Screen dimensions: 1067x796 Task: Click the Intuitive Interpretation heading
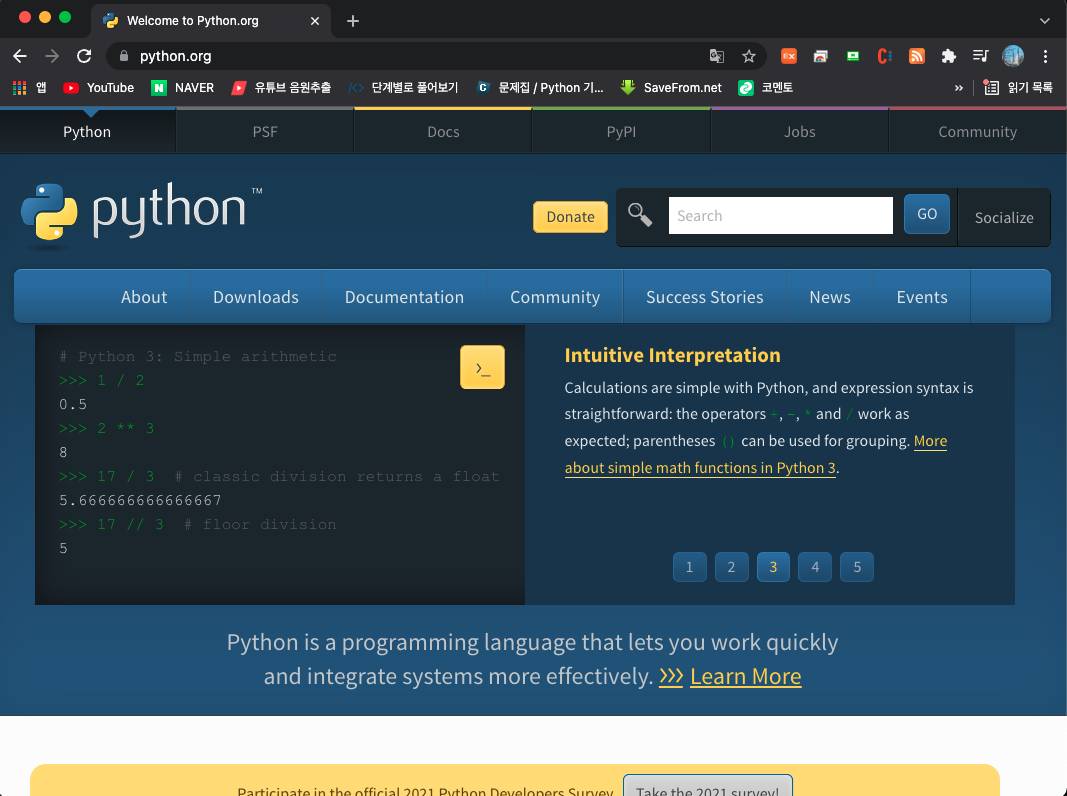[672, 355]
